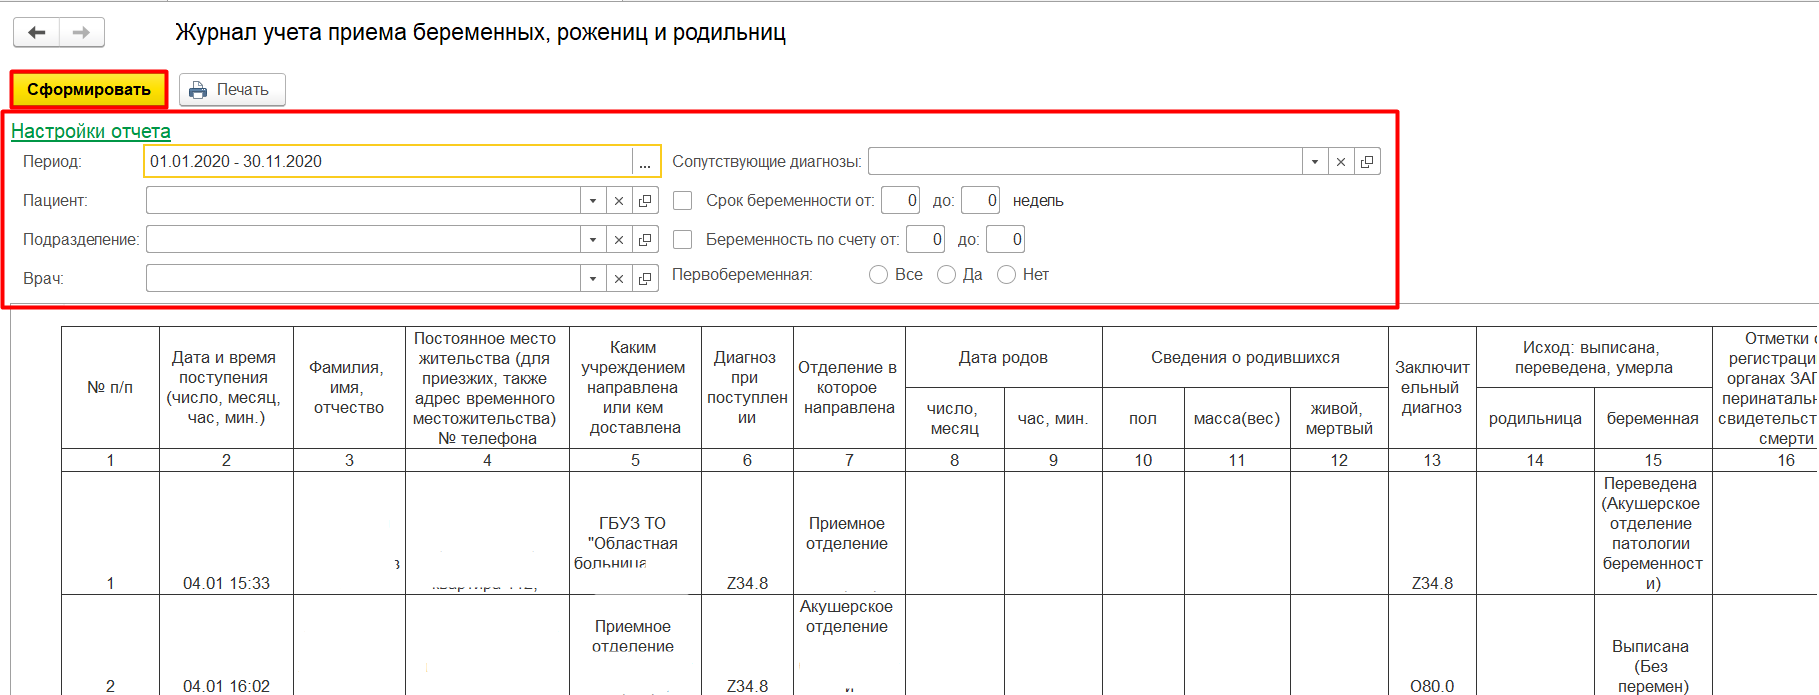
Task: Expand the Подразделение dropdown list
Action: (x=593, y=240)
